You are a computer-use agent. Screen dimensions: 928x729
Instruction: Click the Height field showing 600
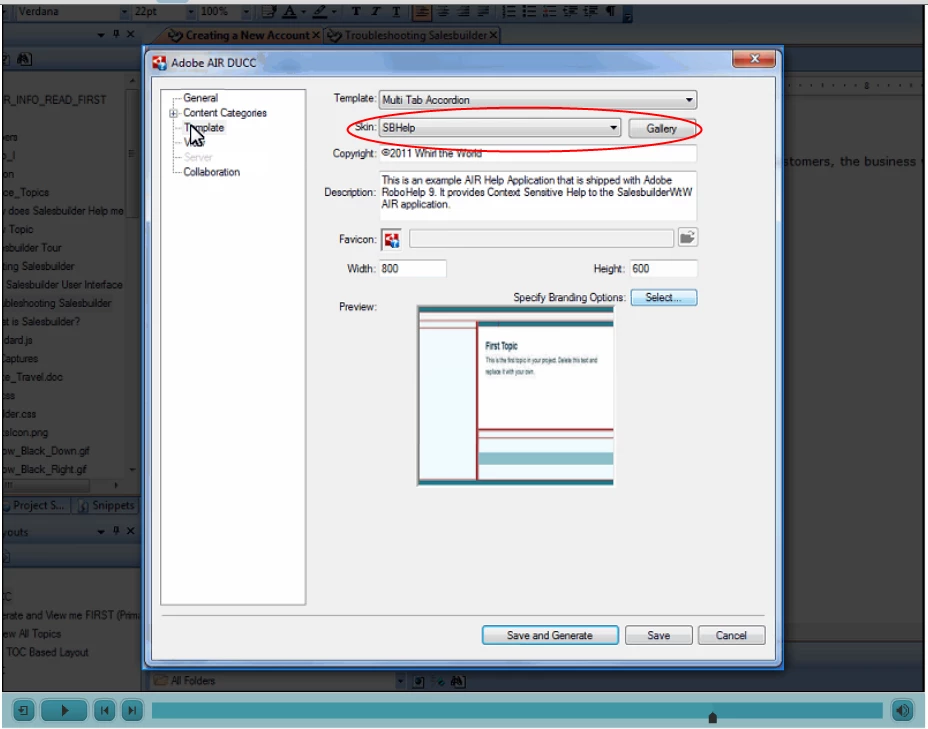(663, 269)
